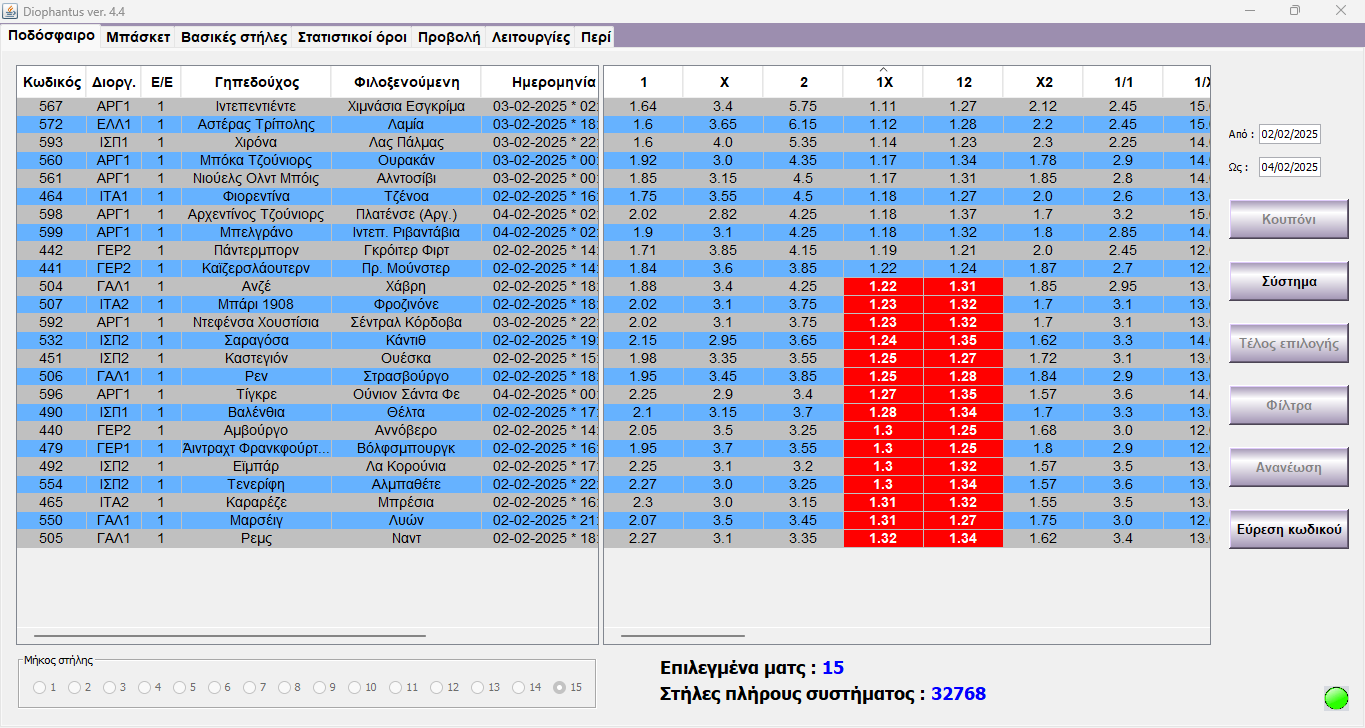
Task: Switch to the Προβολή tab
Action: (x=448, y=37)
